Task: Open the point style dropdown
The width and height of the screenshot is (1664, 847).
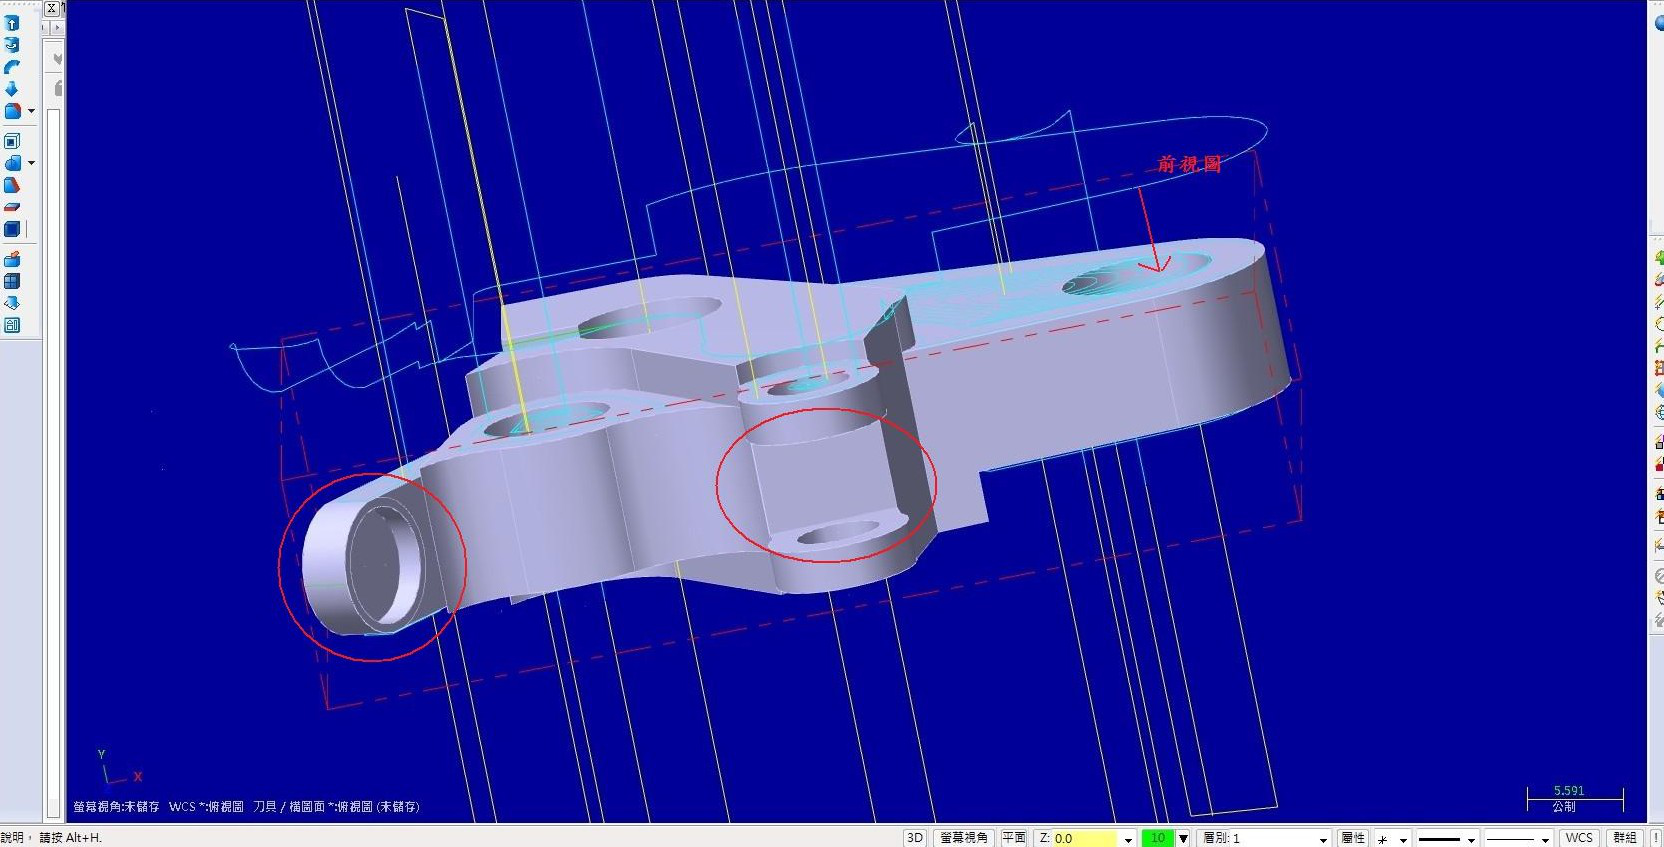Action: pos(1403,839)
